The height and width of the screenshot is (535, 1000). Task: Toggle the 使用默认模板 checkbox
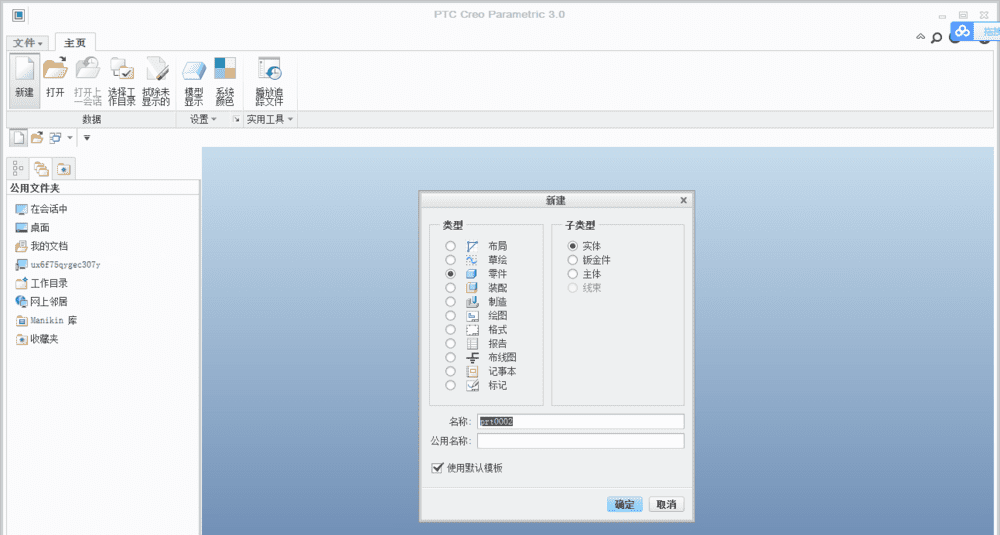(437, 468)
